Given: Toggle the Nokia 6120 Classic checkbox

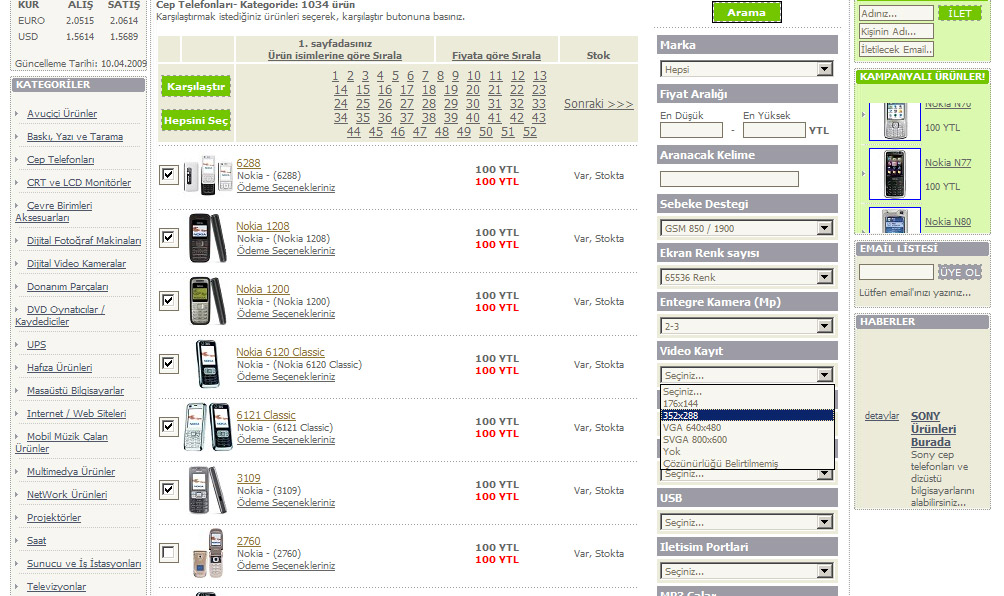Looking at the screenshot, I should tap(168, 364).
